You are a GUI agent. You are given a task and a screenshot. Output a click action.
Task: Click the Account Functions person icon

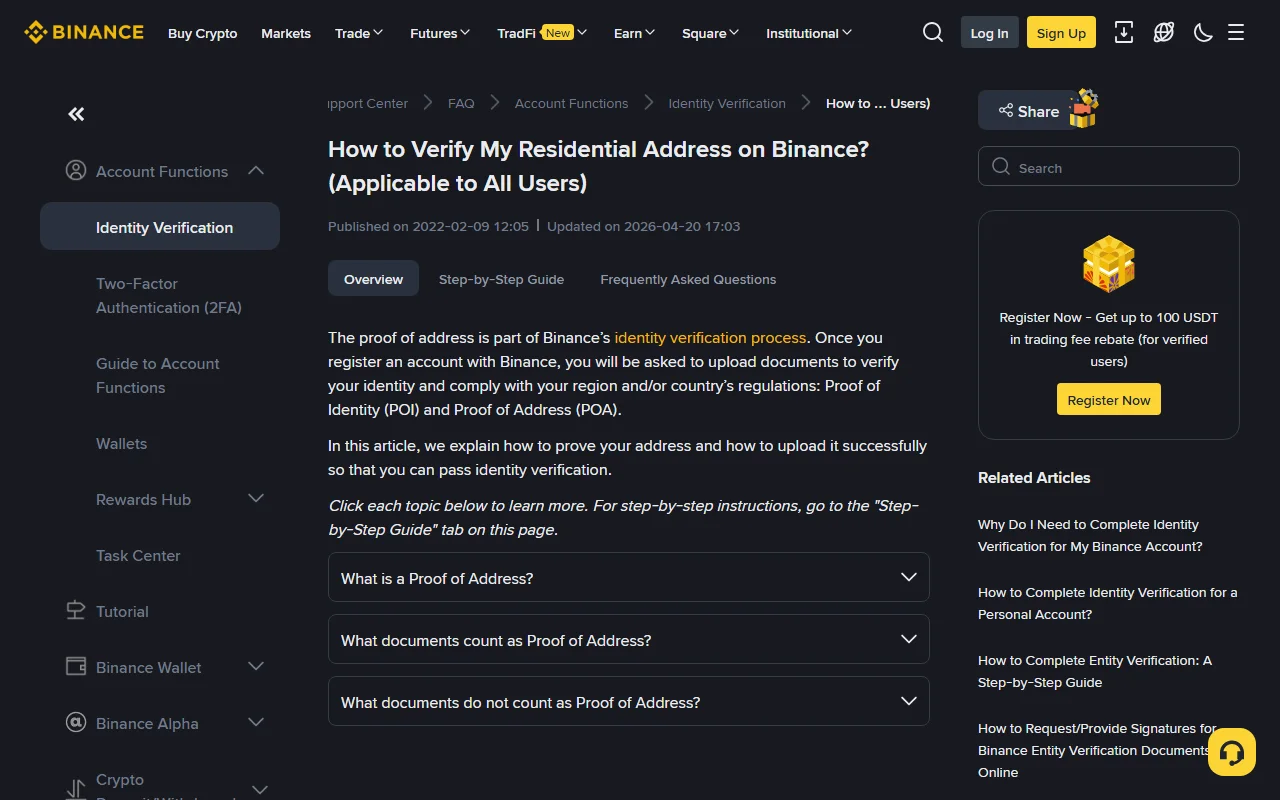pyautogui.click(x=76, y=171)
